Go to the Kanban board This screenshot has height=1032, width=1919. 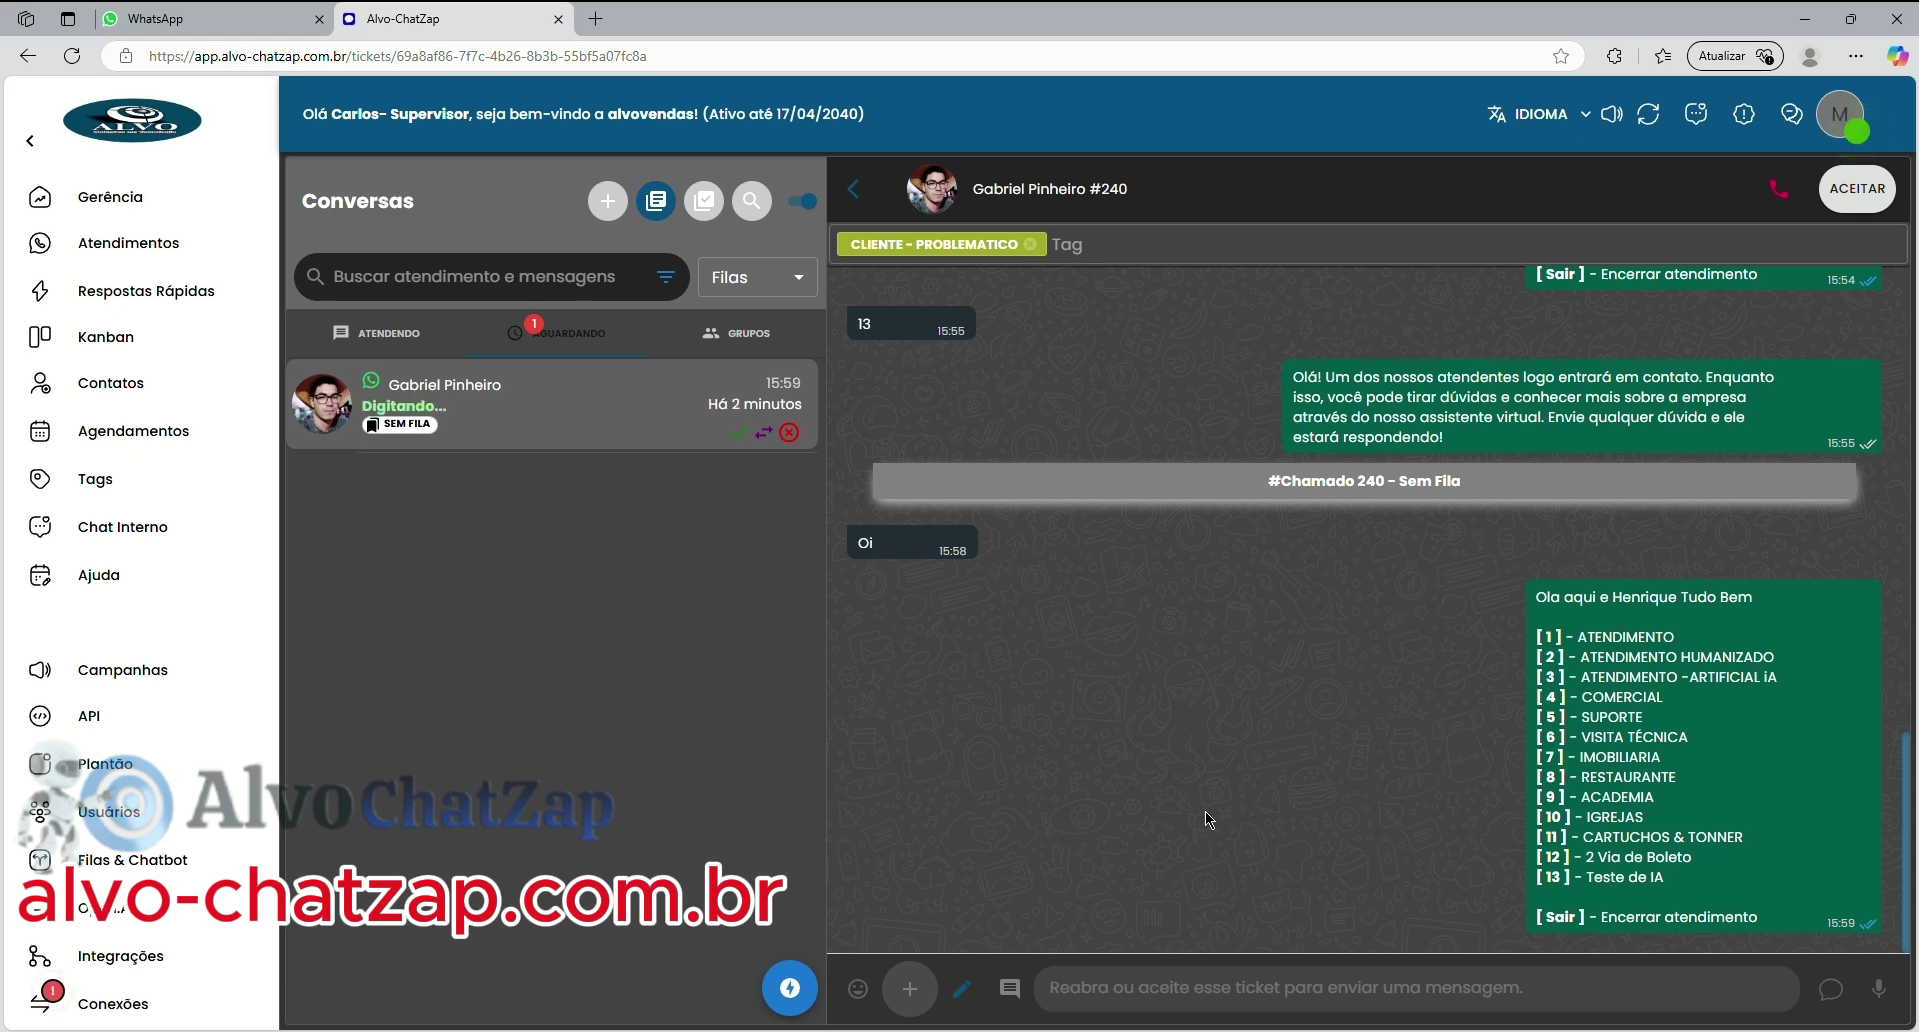click(x=105, y=337)
